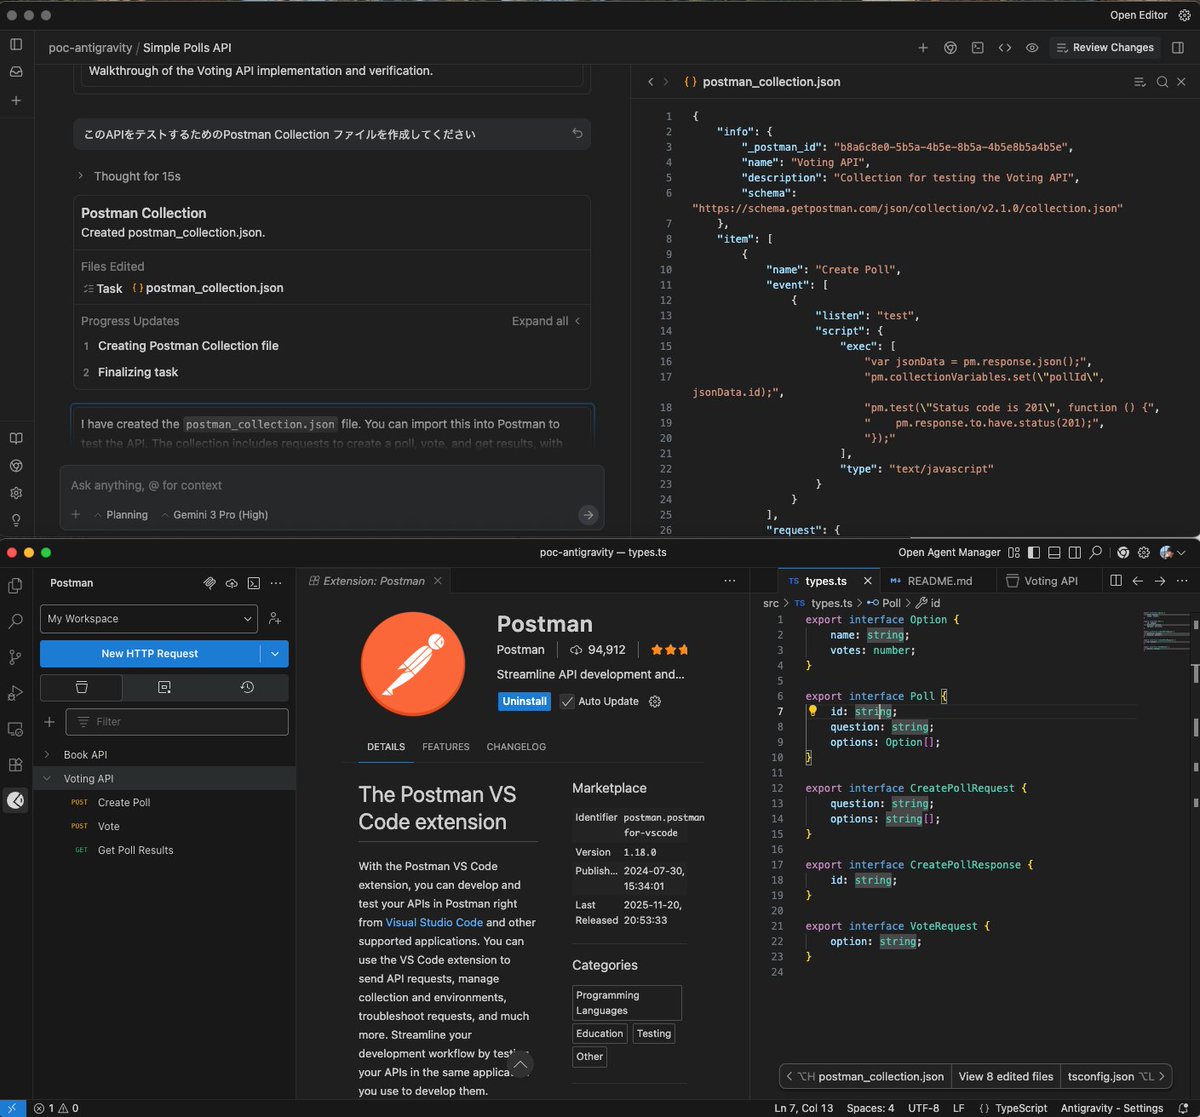The height and width of the screenshot is (1117, 1200).
Task: Search within postman_collection.json preview
Action: [x=1162, y=82]
